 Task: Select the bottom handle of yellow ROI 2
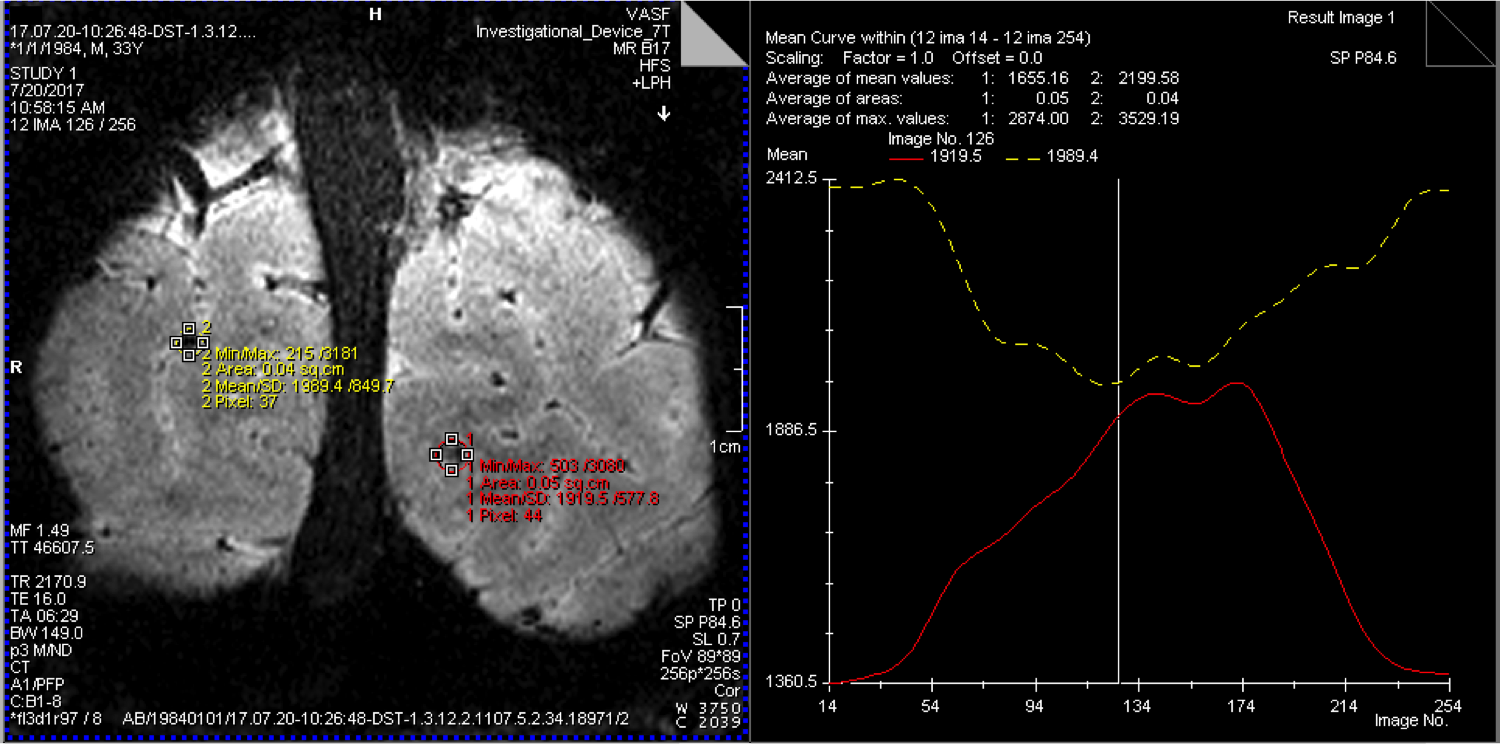189,355
